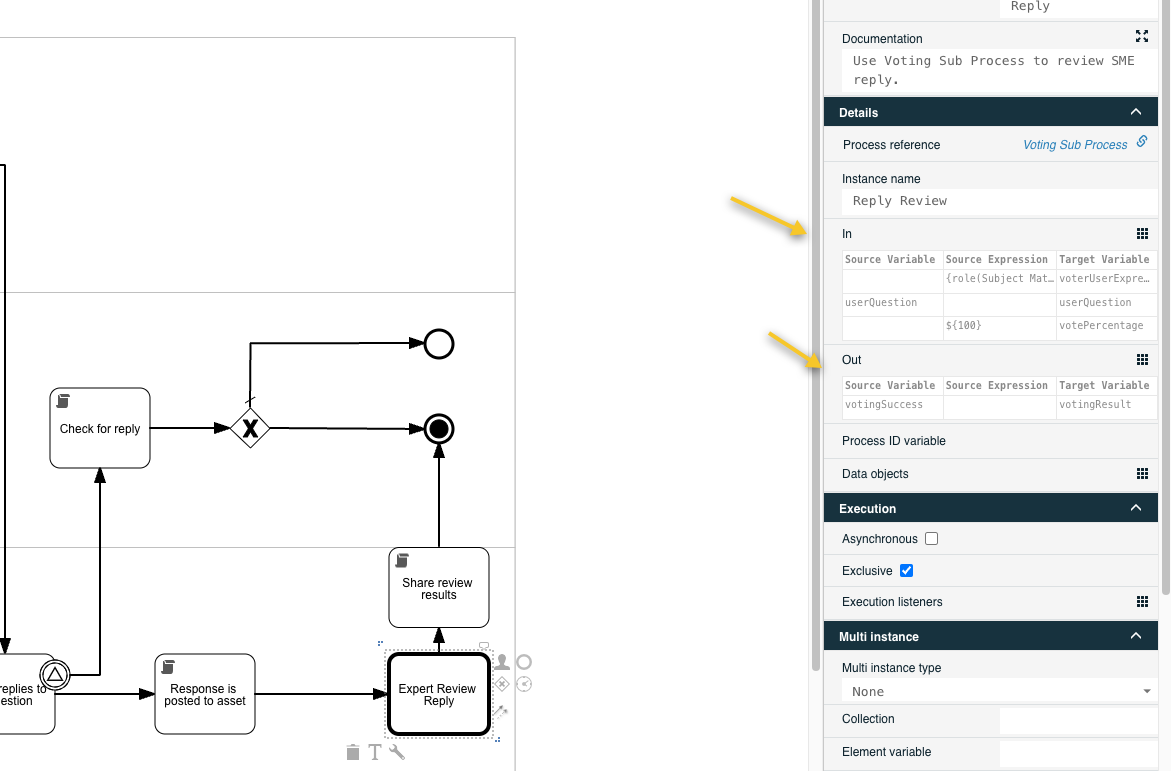
Task: Open Execution listeners grid editor
Action: [x=1142, y=602]
